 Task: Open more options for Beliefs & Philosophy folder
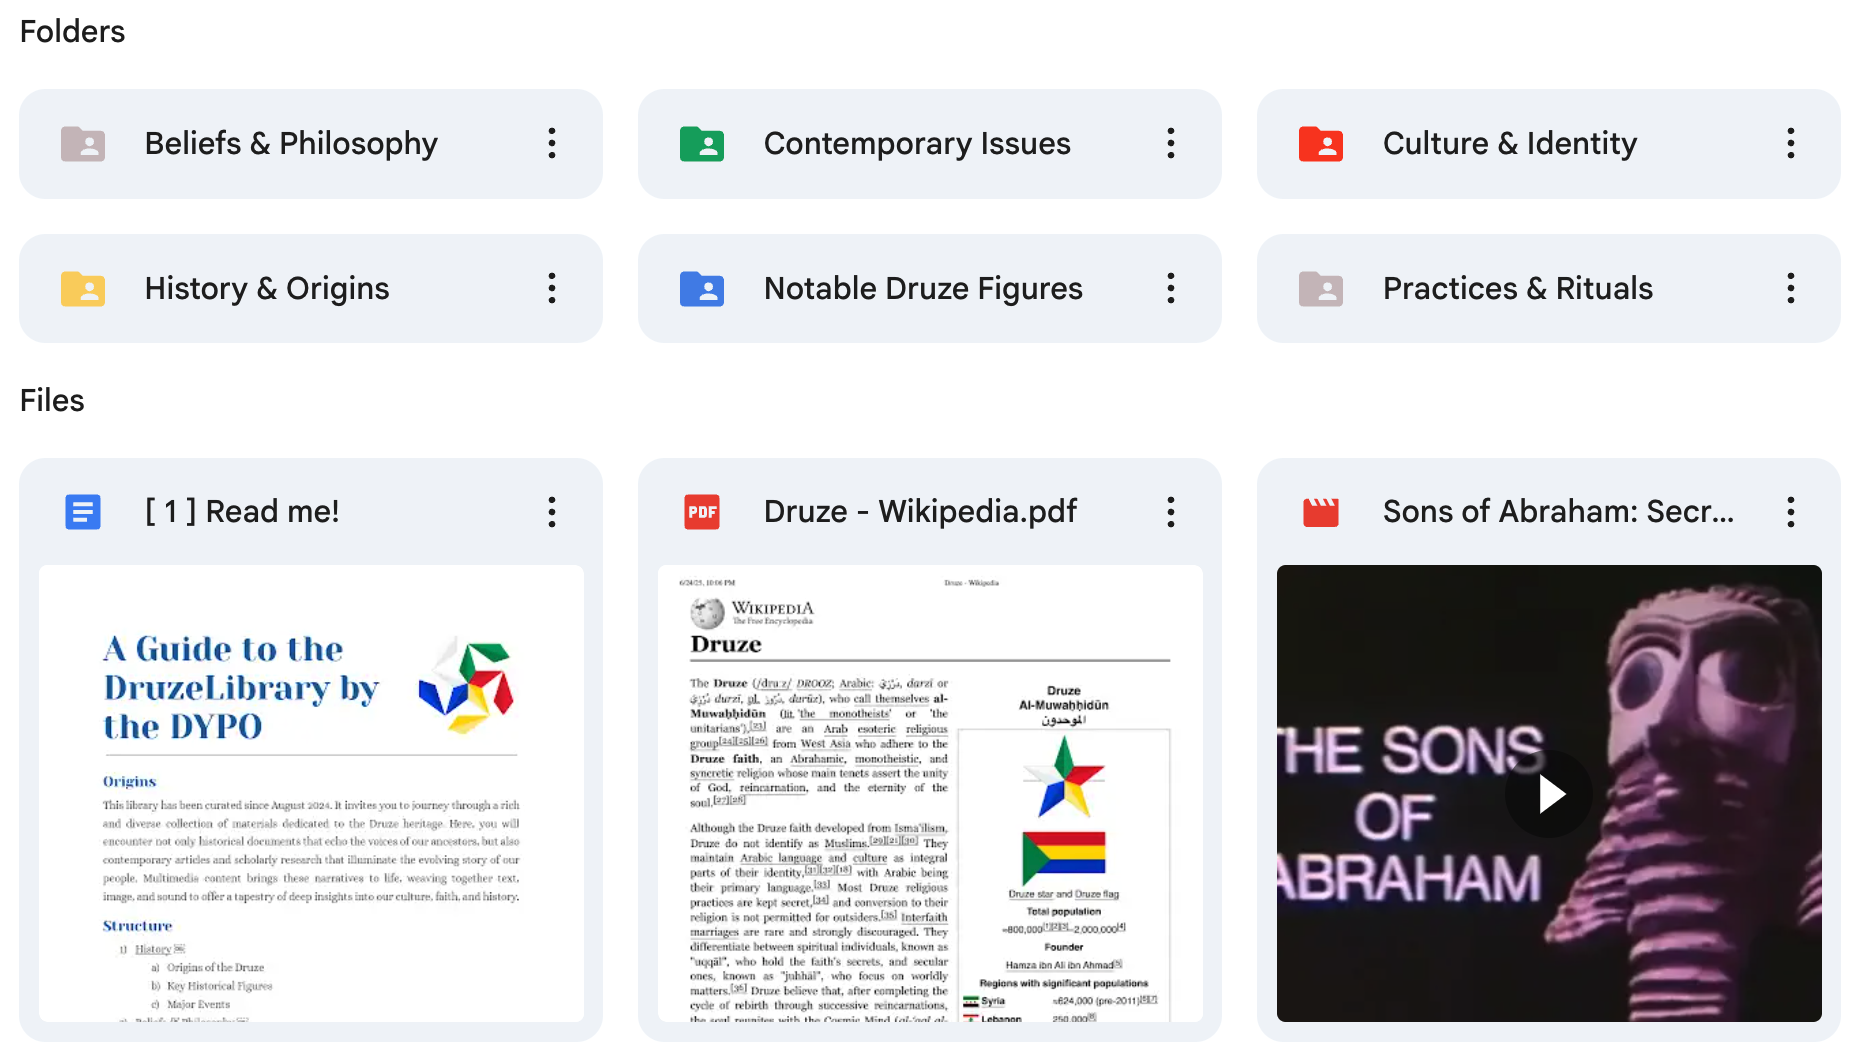(x=552, y=144)
